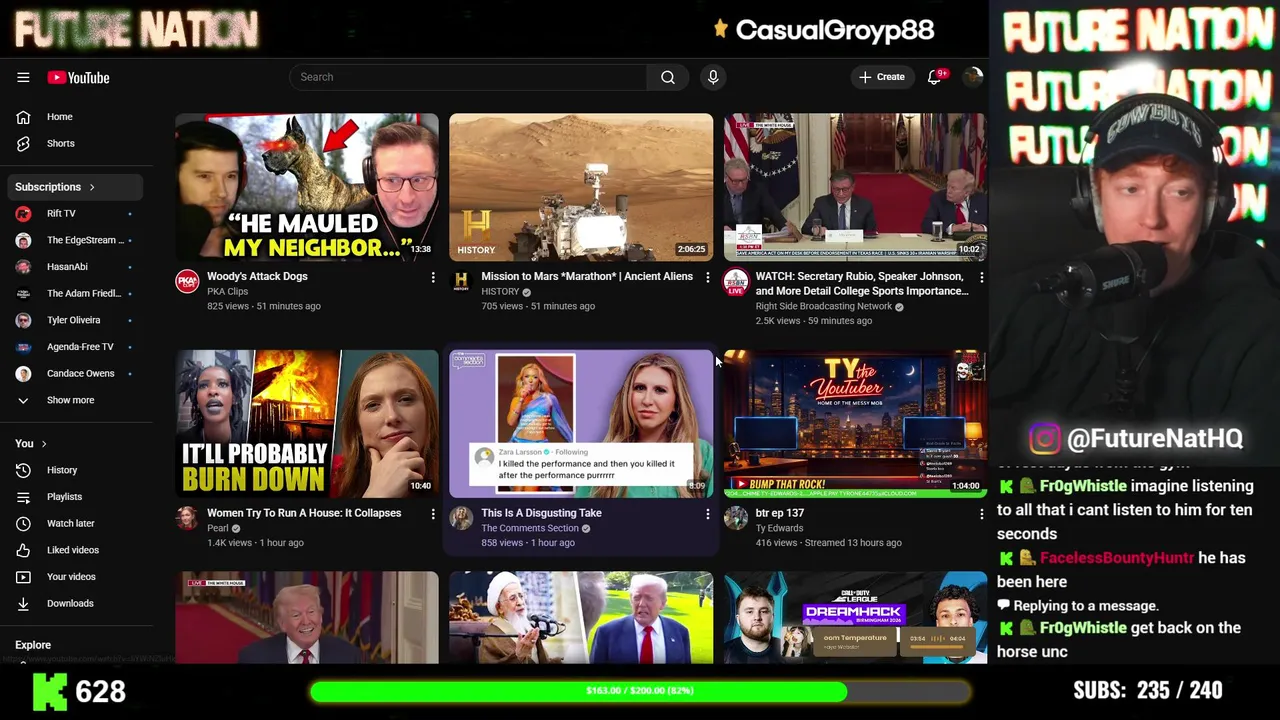The height and width of the screenshot is (720, 1280).
Task: Open options menu for Secretary Rubio video
Action: 981,277
